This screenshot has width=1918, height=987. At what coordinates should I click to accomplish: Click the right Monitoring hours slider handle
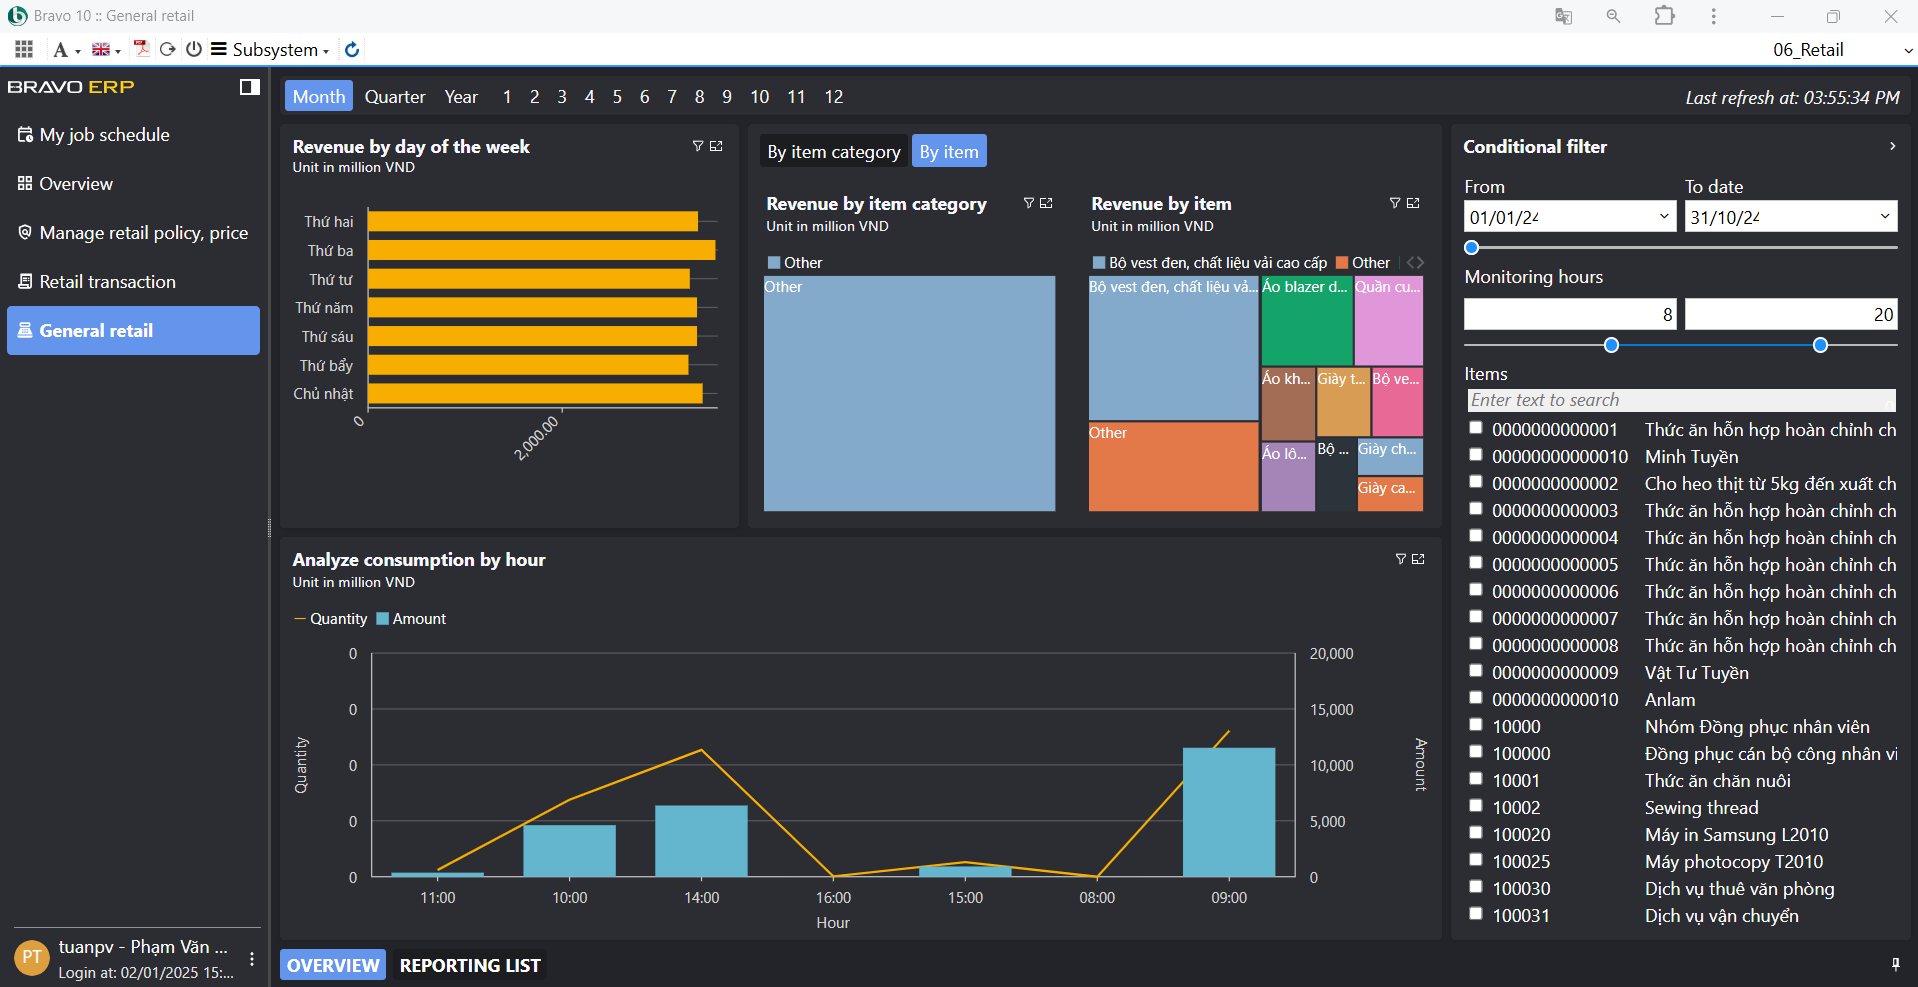point(1820,345)
